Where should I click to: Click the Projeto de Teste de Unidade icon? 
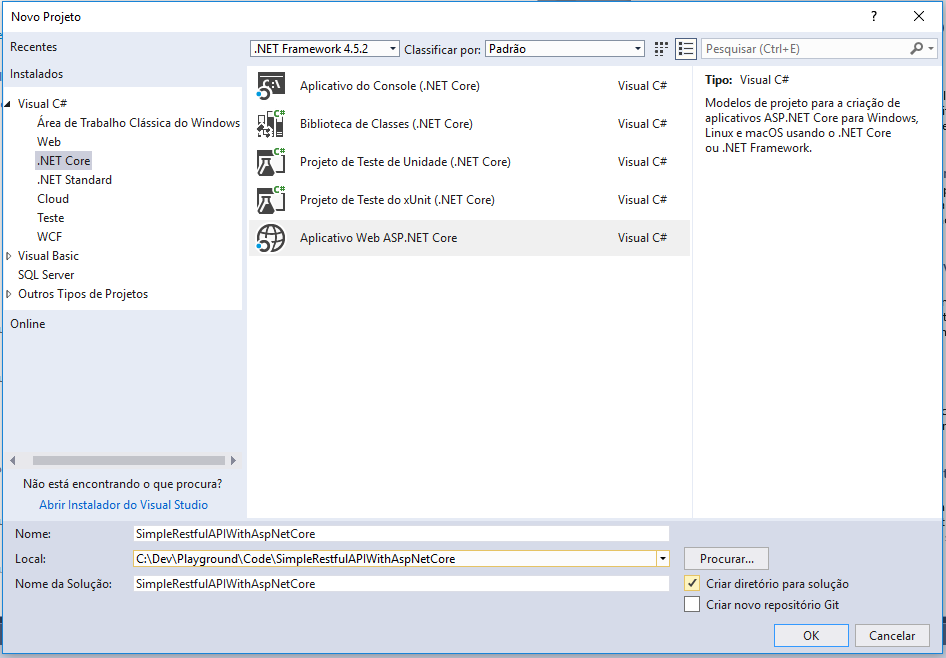coord(271,162)
